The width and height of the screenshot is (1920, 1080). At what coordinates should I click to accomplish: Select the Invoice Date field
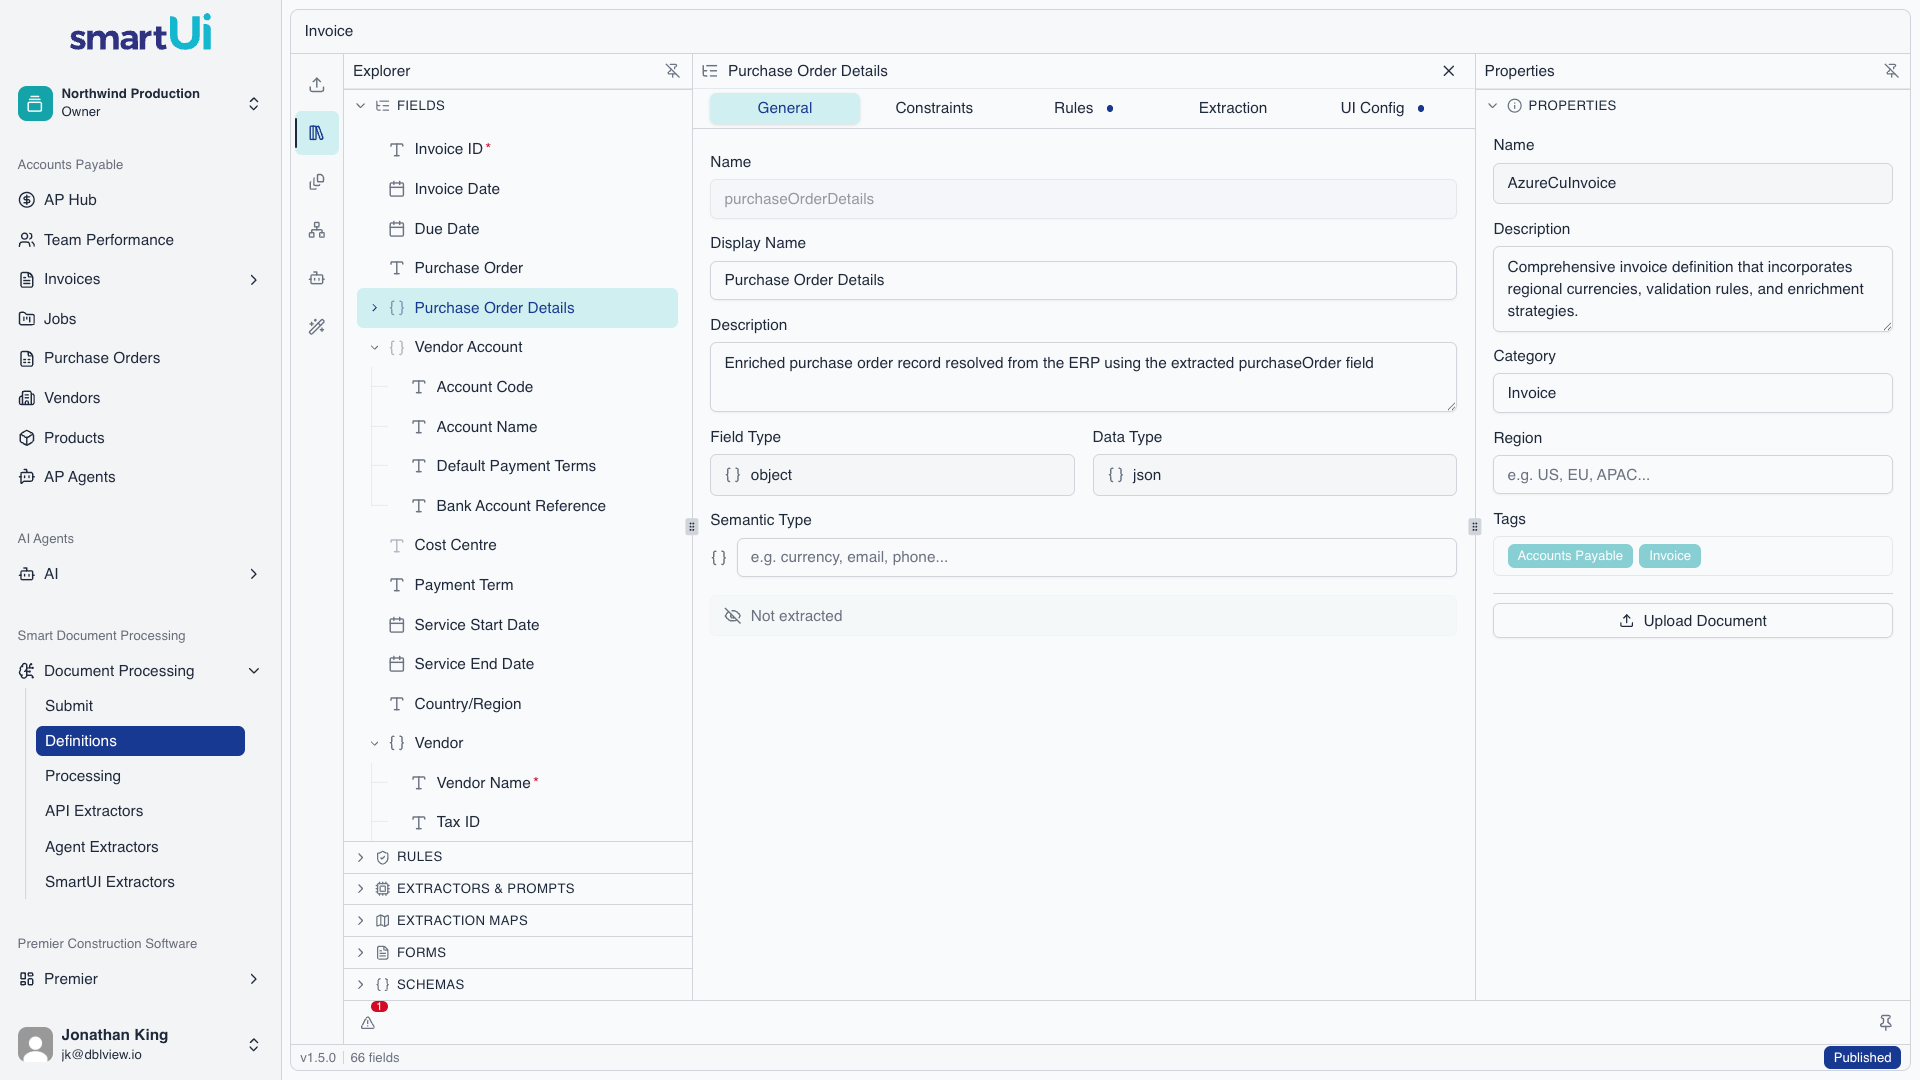pyautogui.click(x=517, y=189)
